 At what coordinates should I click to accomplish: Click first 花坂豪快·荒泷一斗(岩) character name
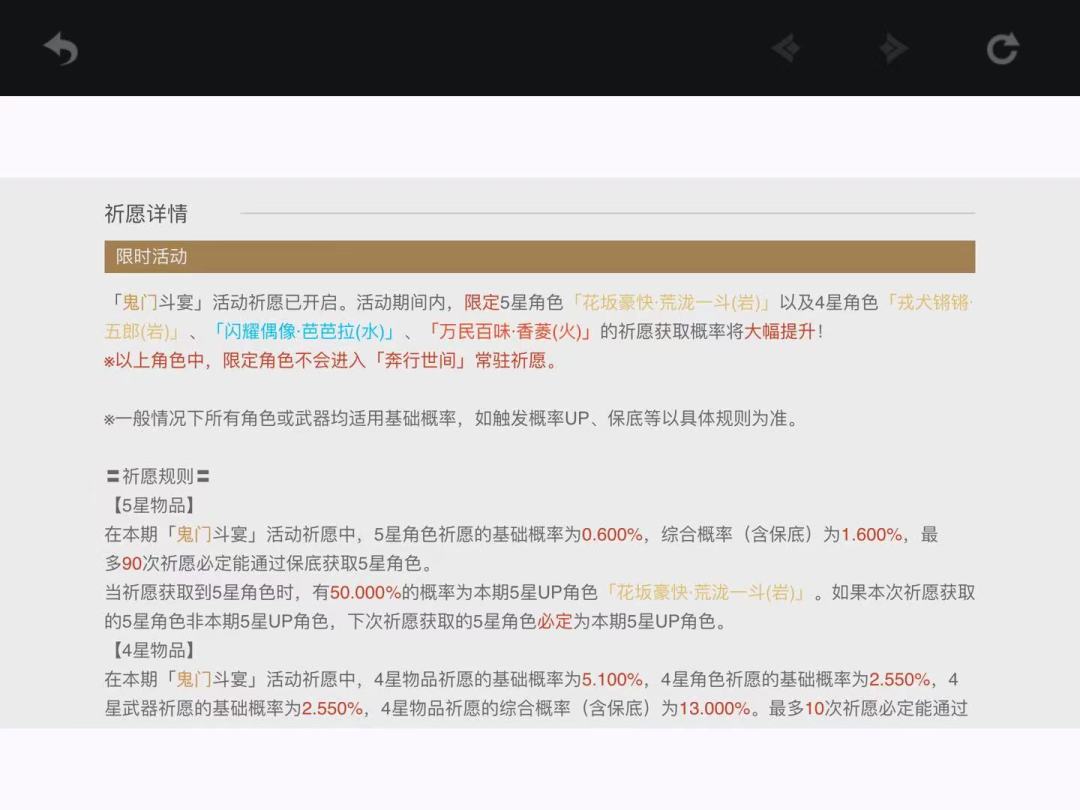tap(670, 302)
